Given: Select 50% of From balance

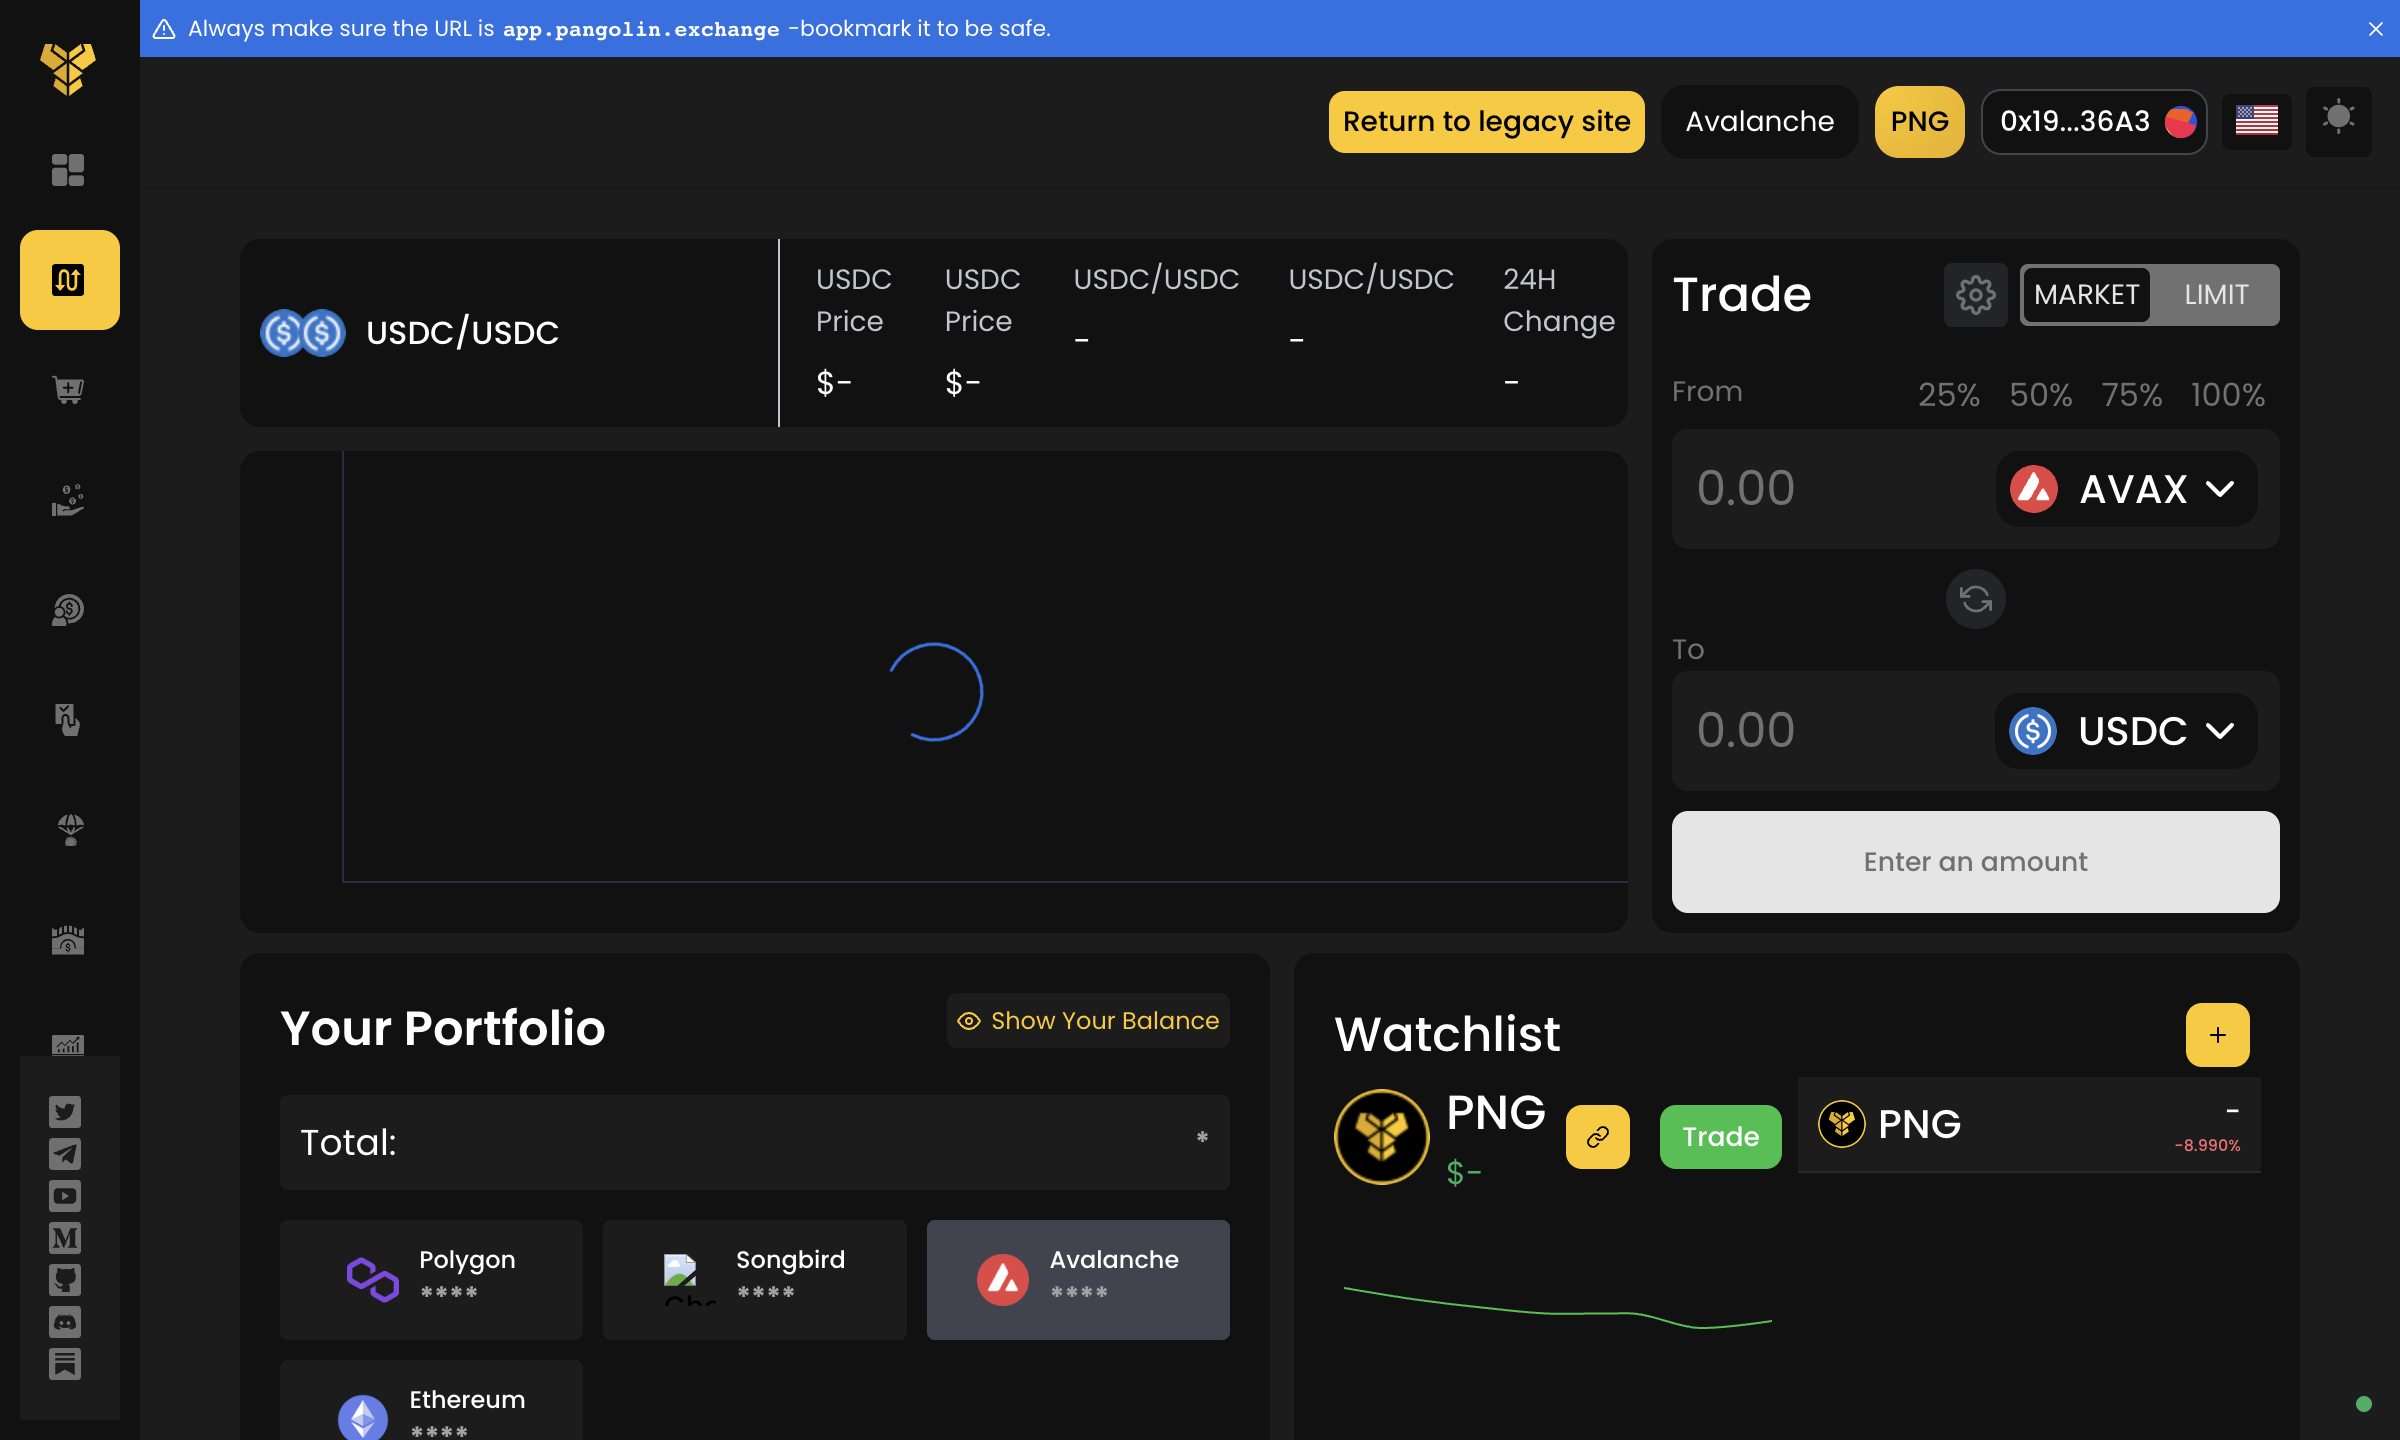Looking at the screenshot, I should (x=2041, y=394).
